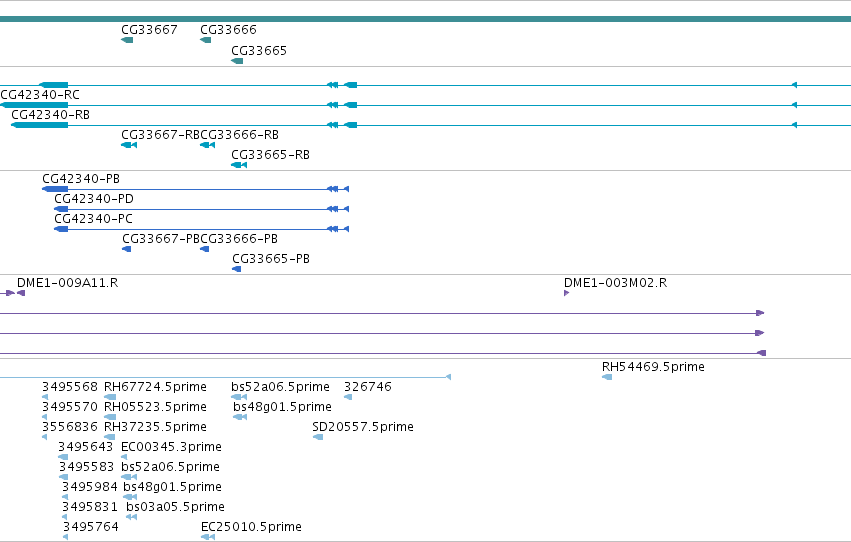Click the light-blue glyph under RH54469.5prime
This screenshot has width=851, height=542.
(607, 377)
